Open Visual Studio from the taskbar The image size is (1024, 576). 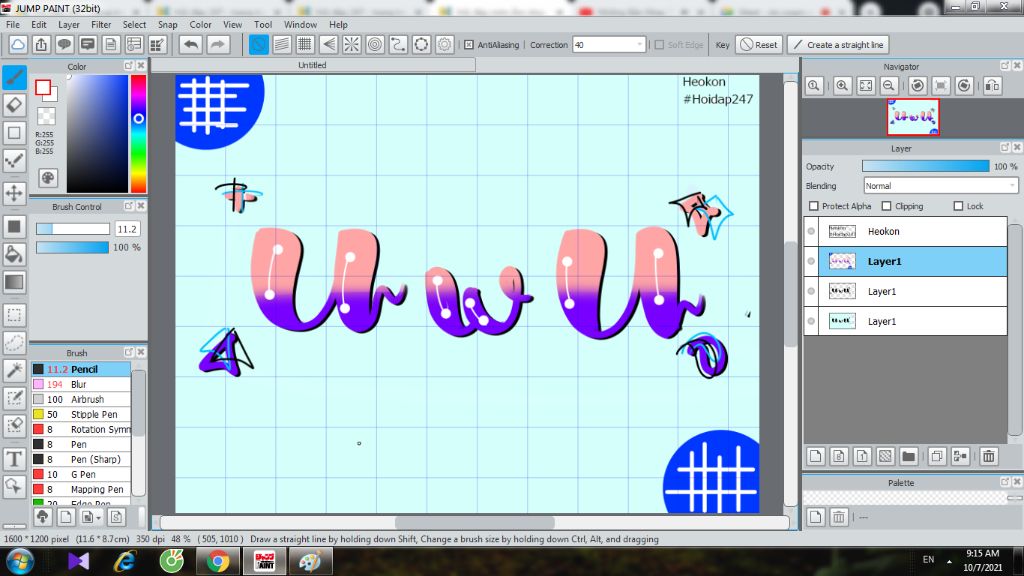point(78,561)
